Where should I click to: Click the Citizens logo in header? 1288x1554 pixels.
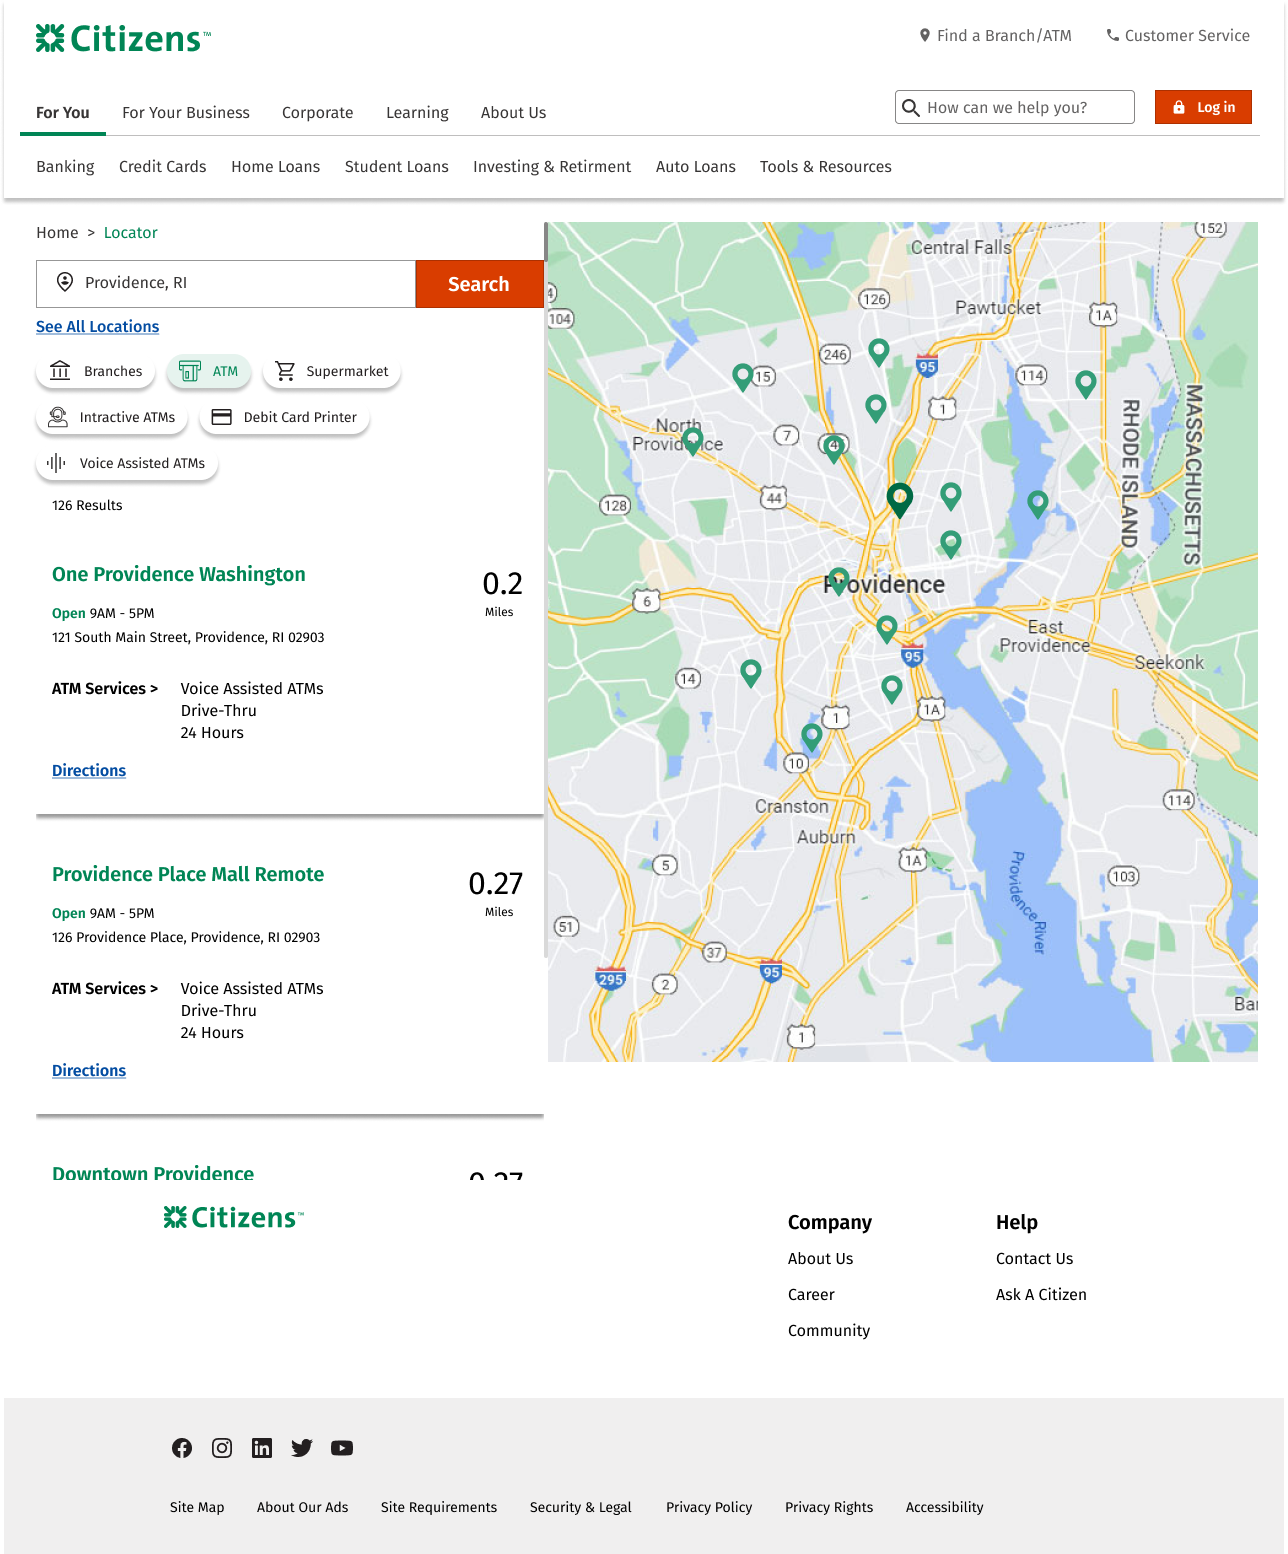click(x=123, y=39)
